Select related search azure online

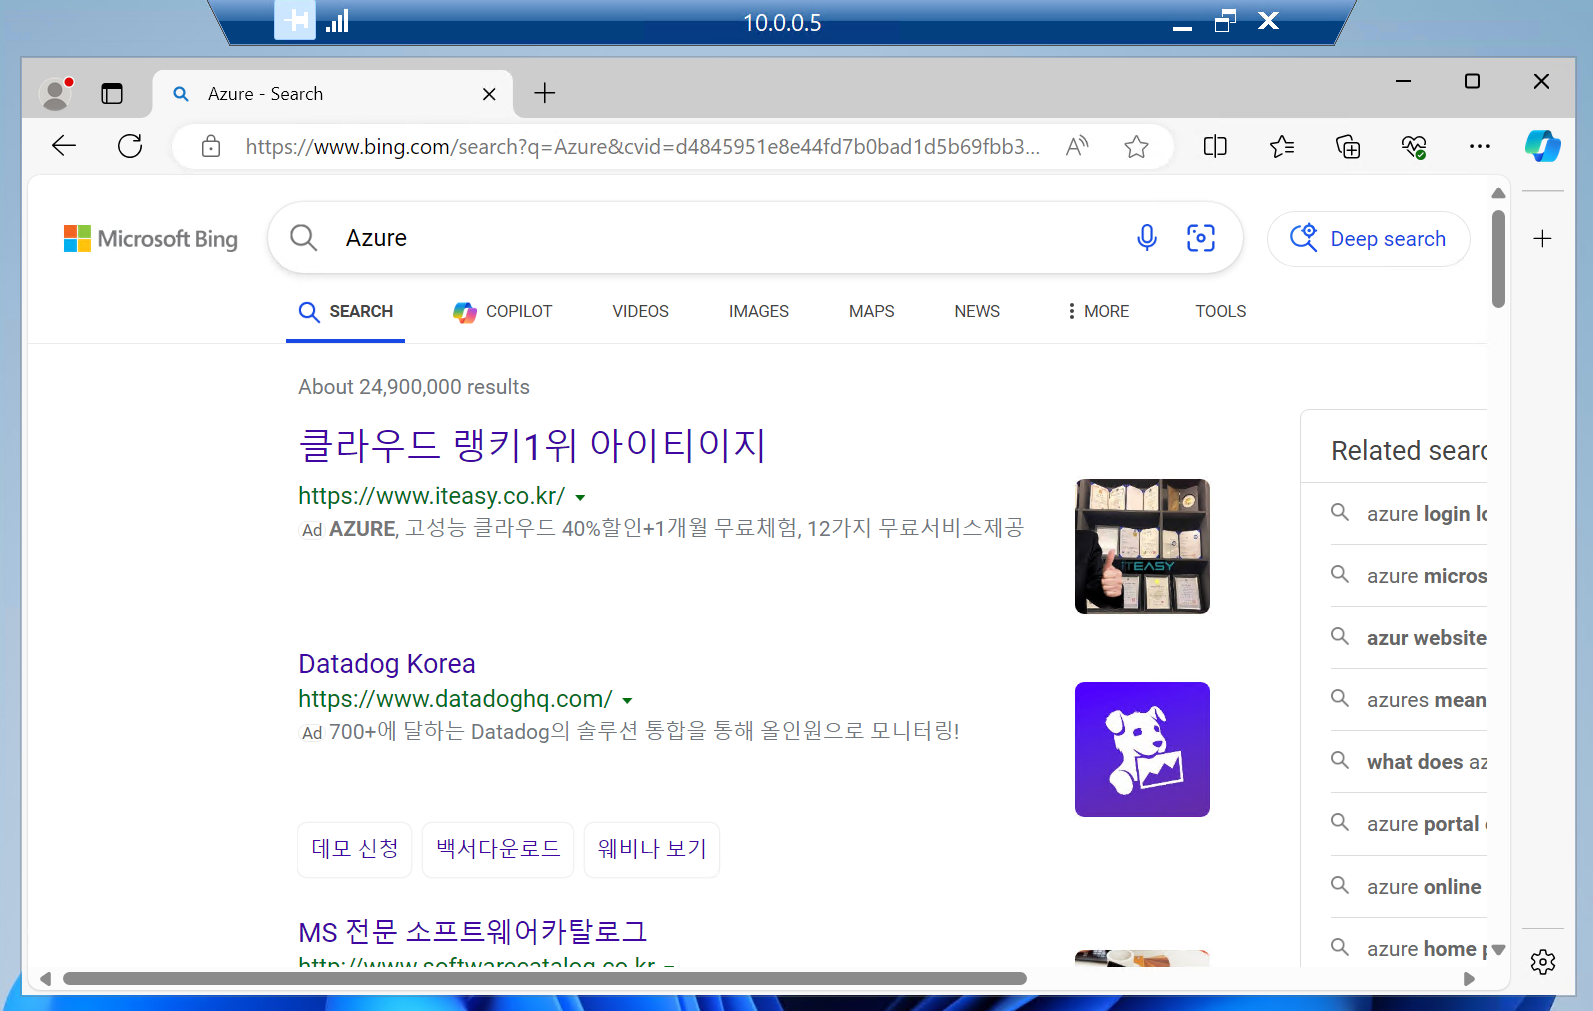click(x=1424, y=887)
